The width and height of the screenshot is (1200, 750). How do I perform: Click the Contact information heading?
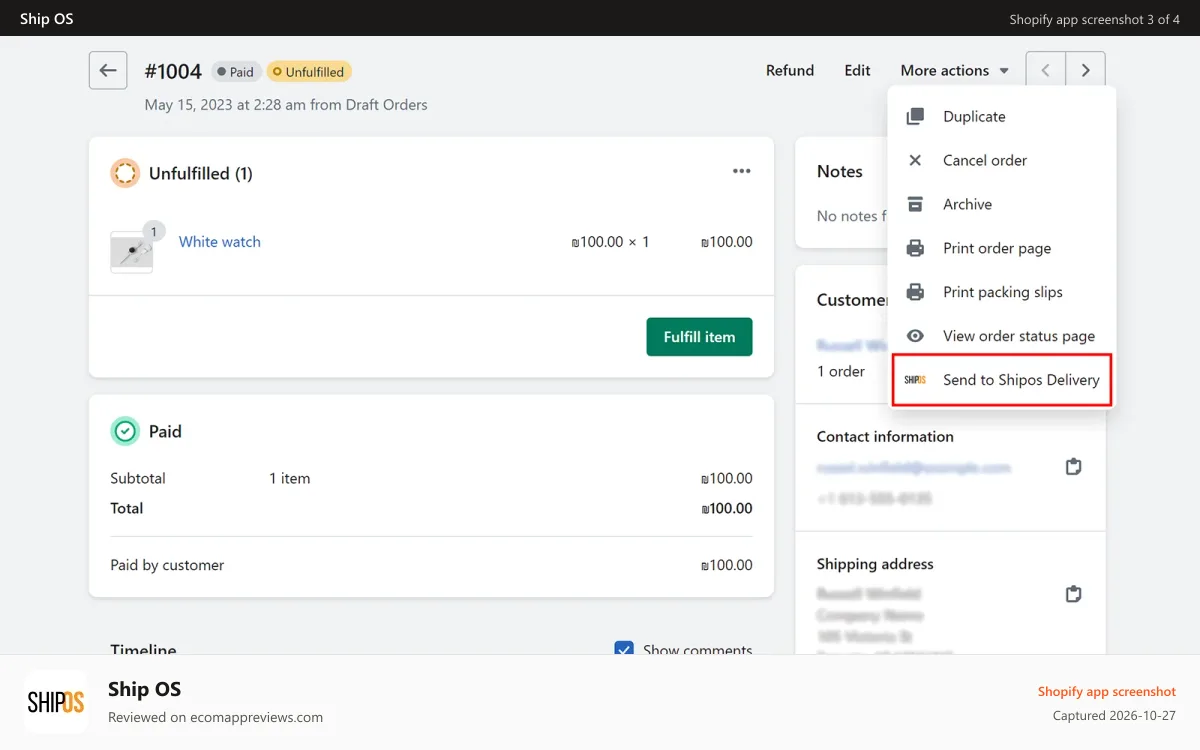click(885, 437)
